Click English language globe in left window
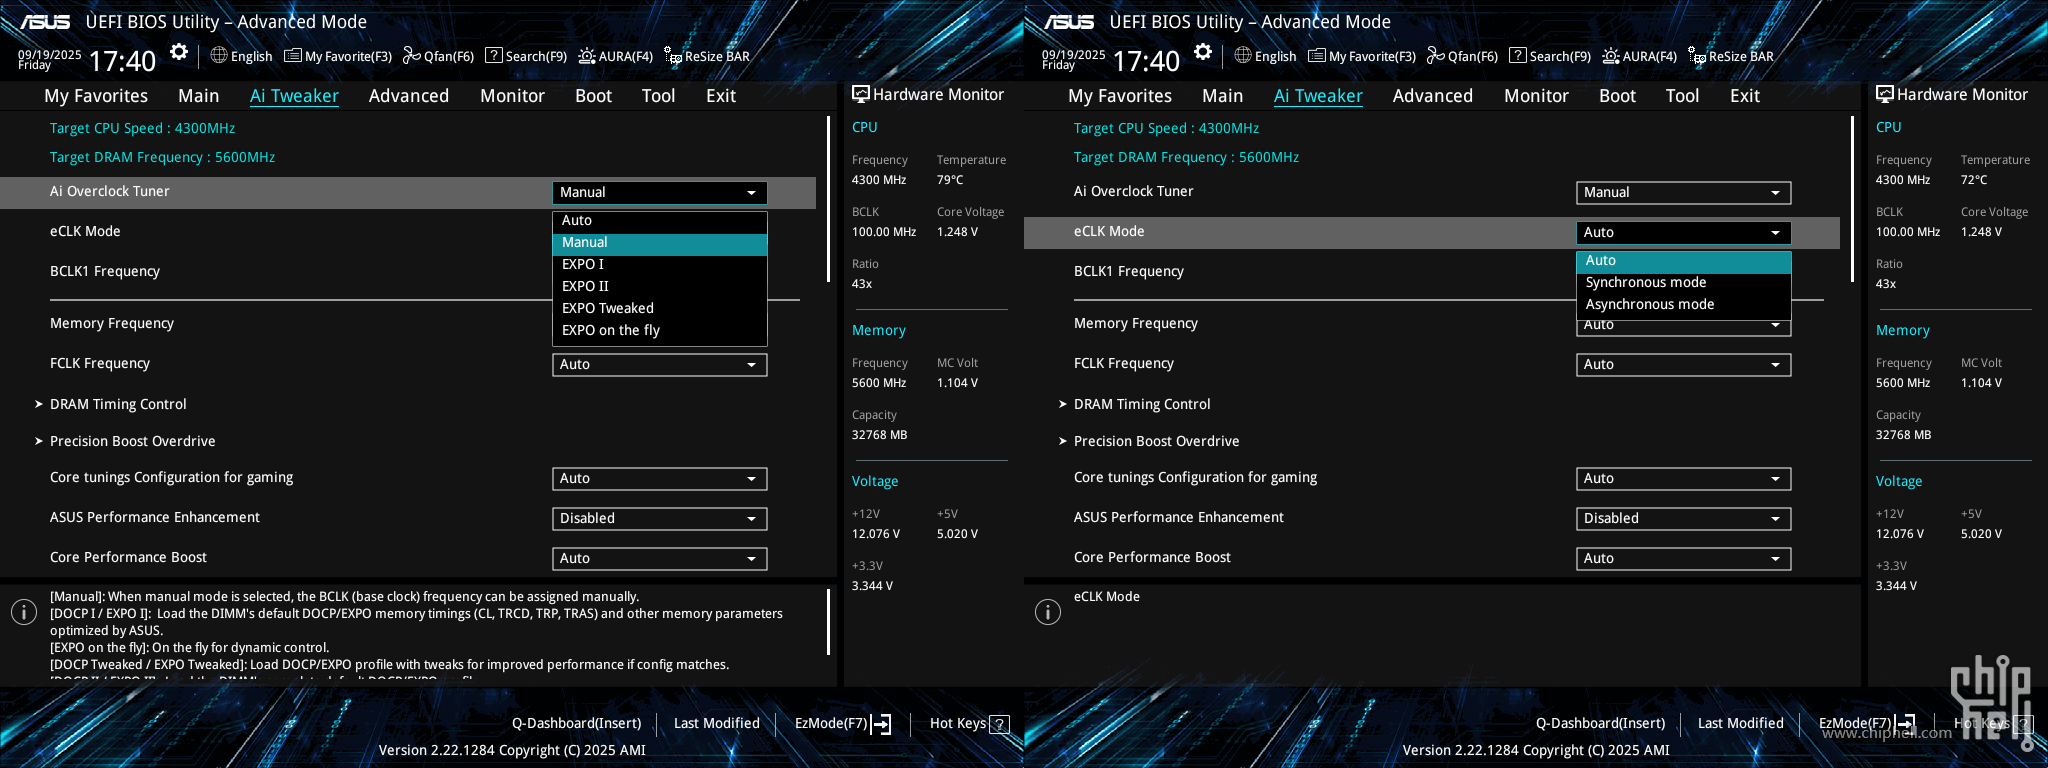This screenshot has width=2048, height=768. coord(241,56)
